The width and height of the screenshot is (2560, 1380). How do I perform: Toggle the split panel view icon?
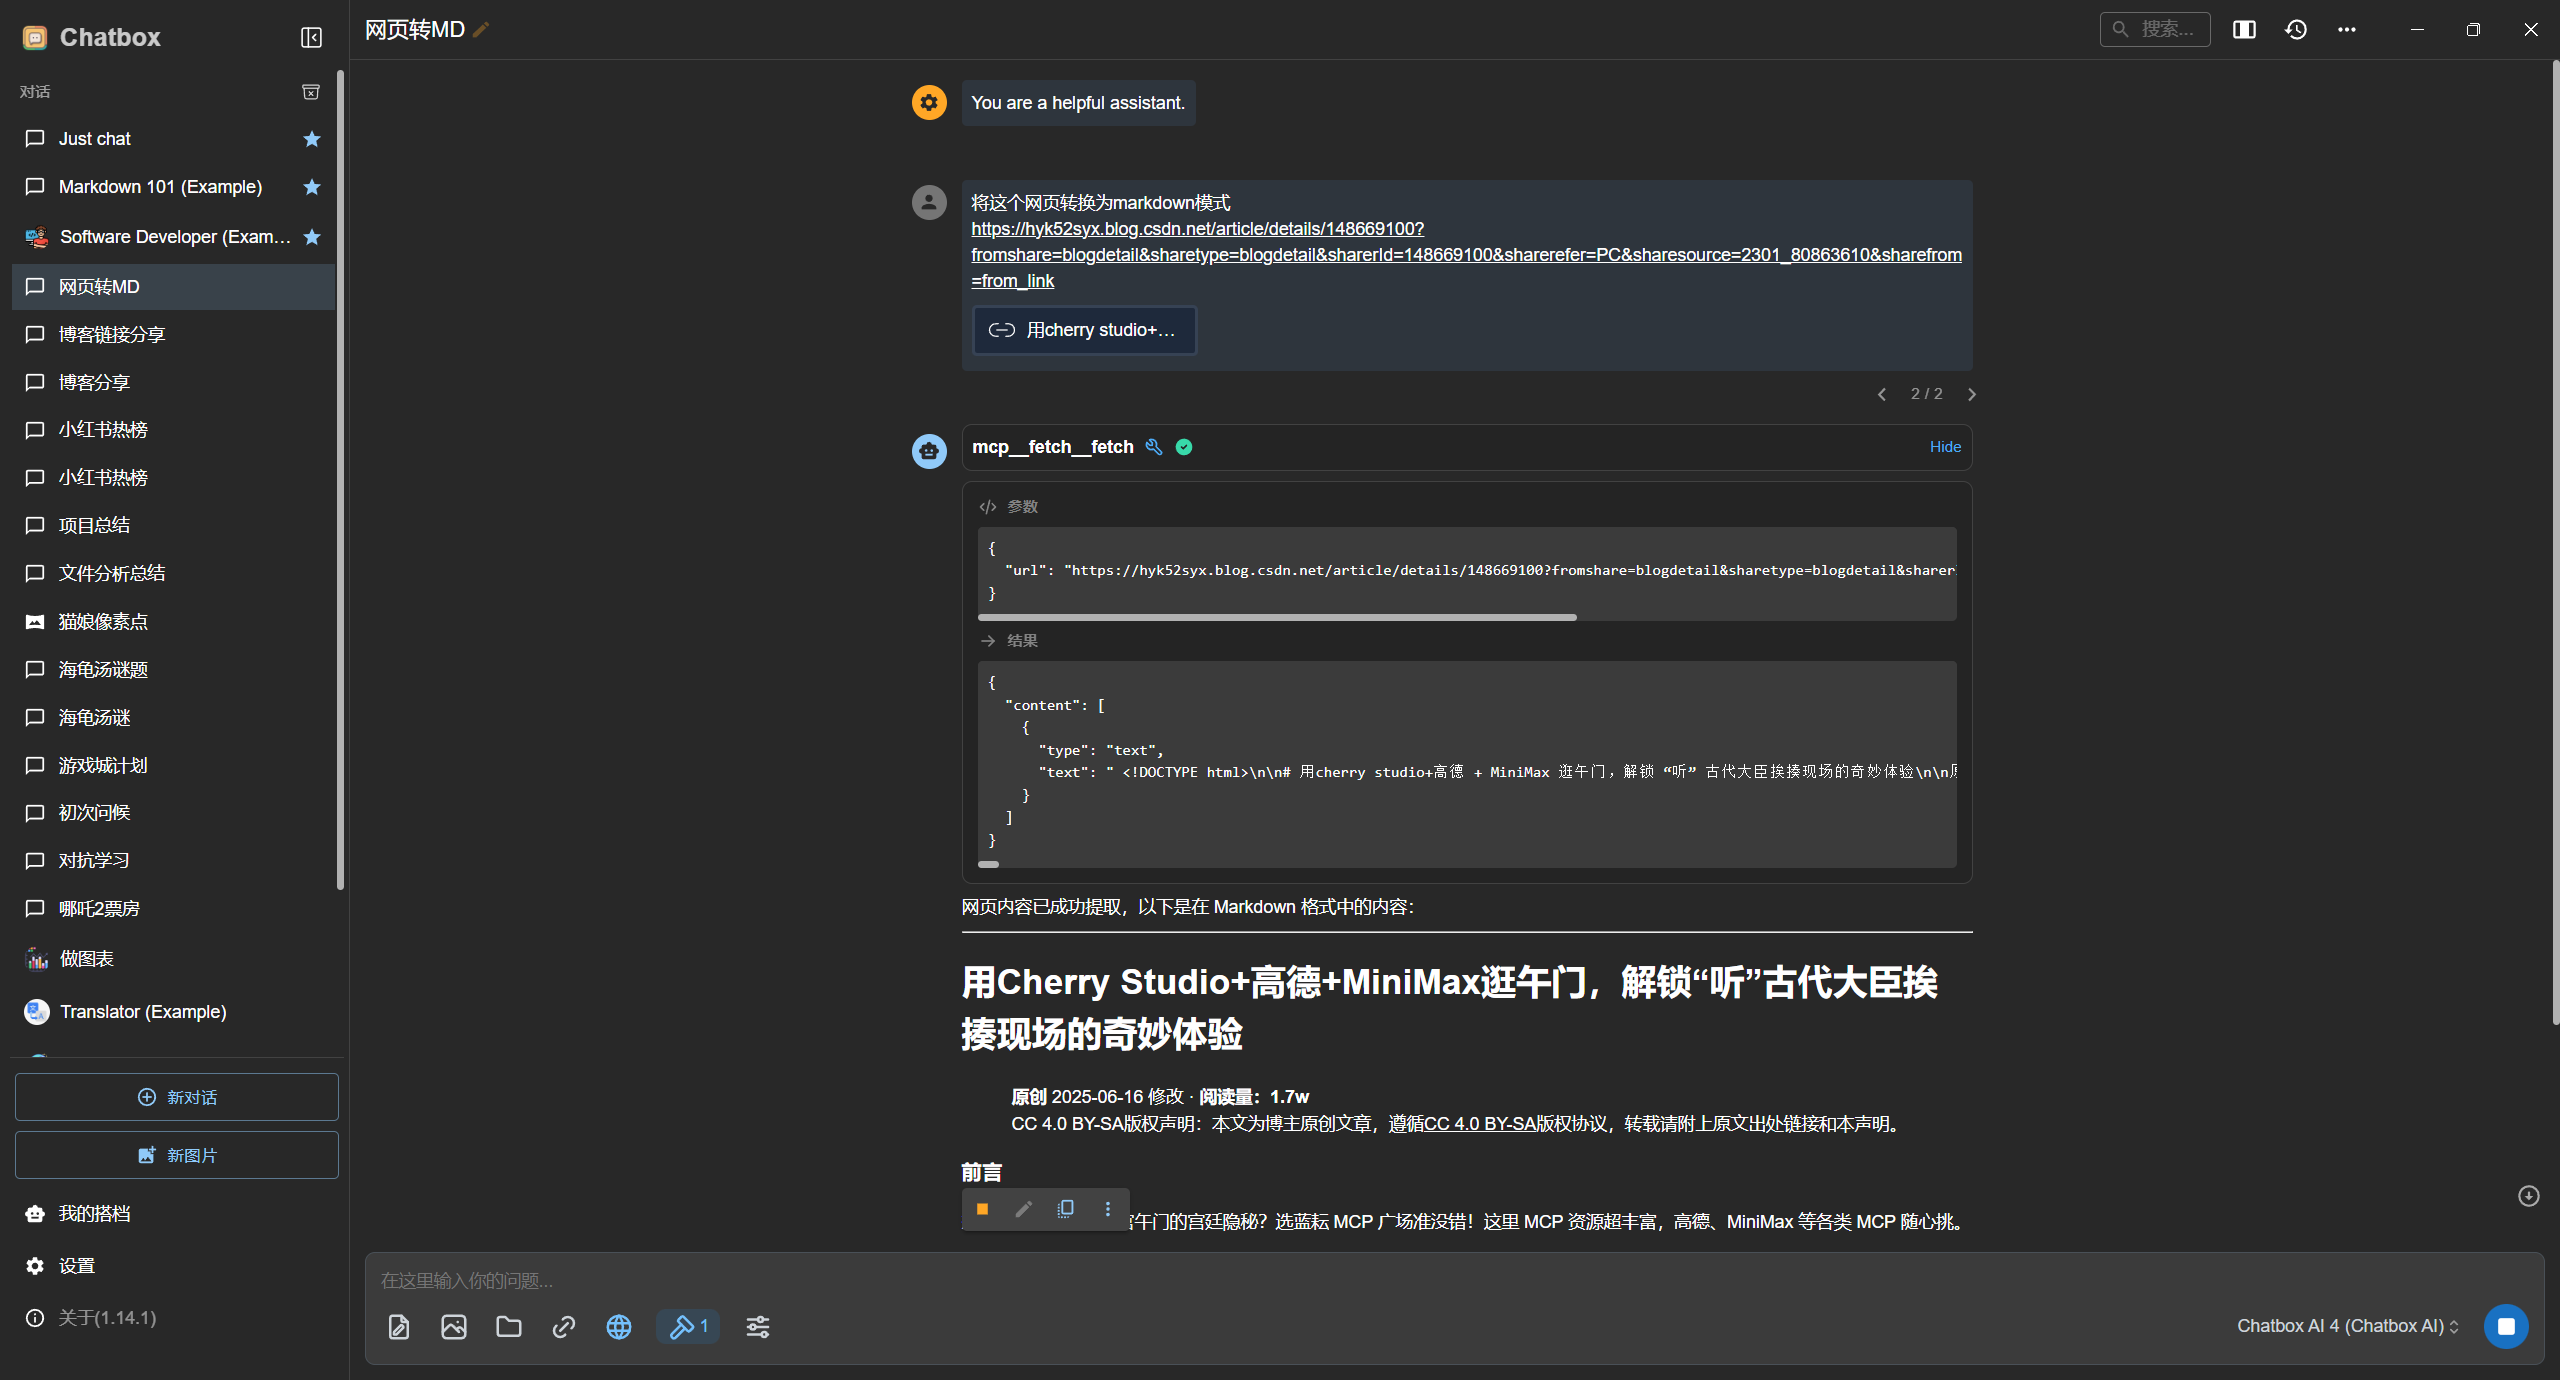[x=2244, y=29]
